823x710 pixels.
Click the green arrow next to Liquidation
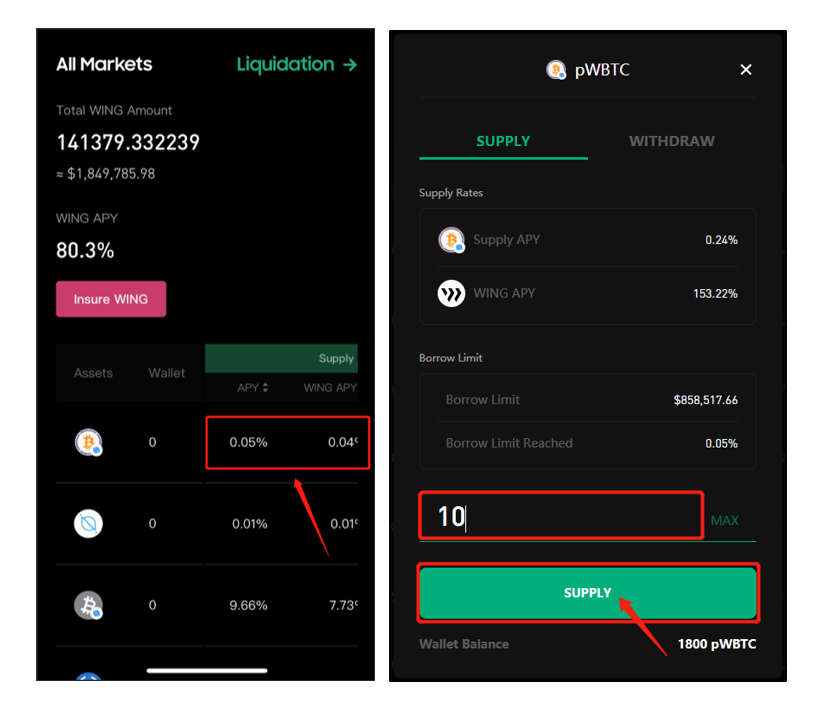coord(350,65)
